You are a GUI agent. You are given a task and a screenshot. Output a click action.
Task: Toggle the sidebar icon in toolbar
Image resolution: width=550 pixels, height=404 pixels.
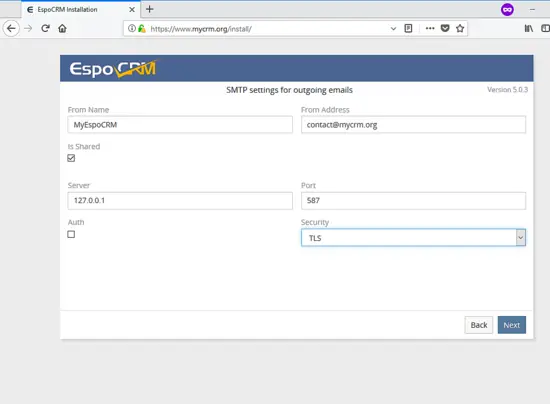pyautogui.click(x=545, y=28)
